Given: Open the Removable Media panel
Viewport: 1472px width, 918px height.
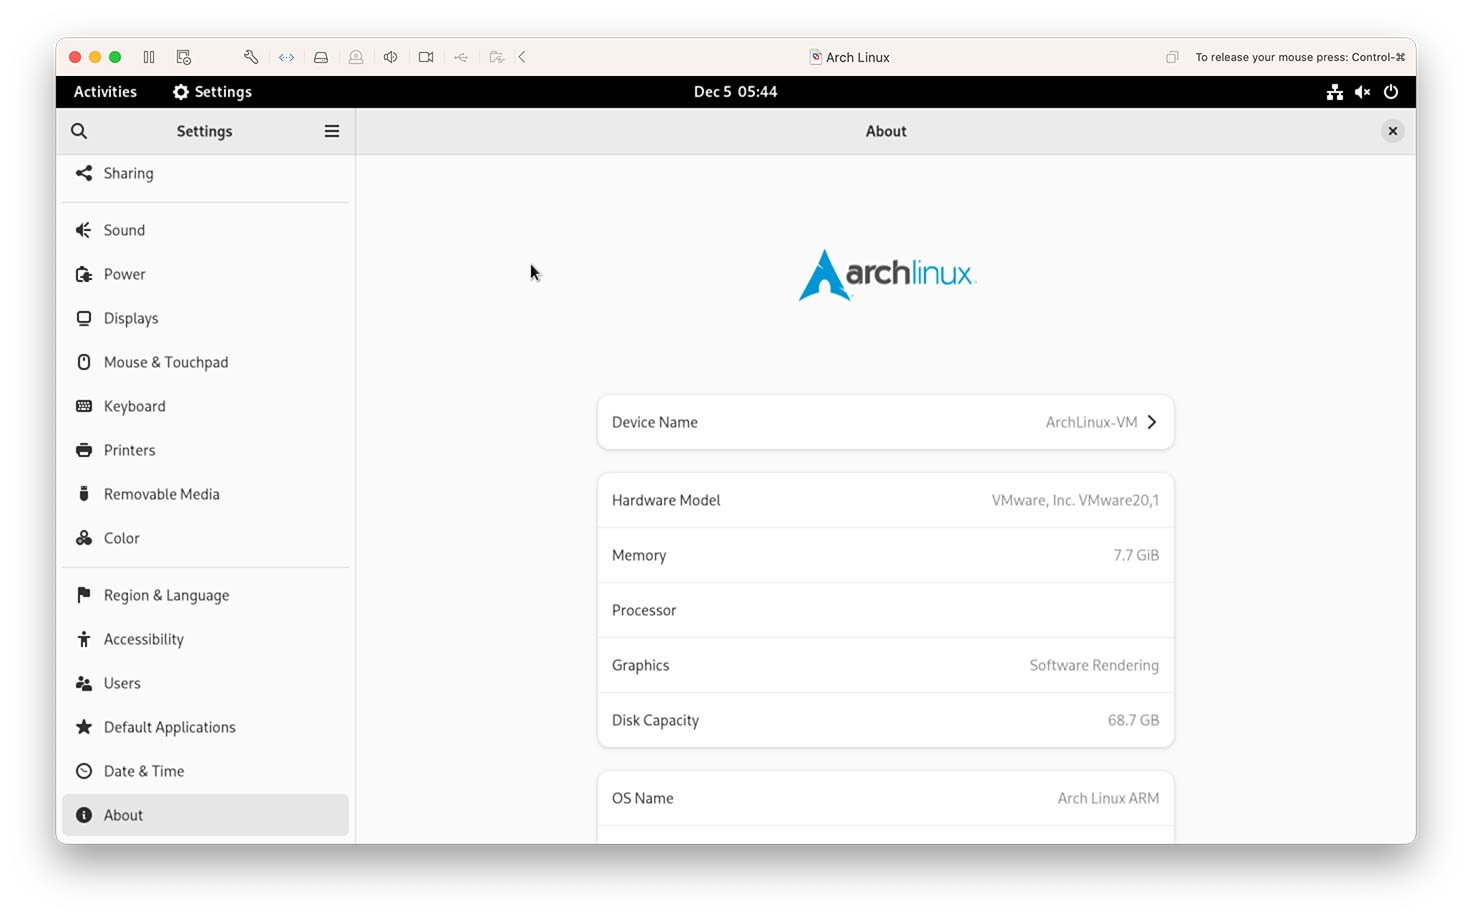Looking at the screenshot, I should point(205,494).
